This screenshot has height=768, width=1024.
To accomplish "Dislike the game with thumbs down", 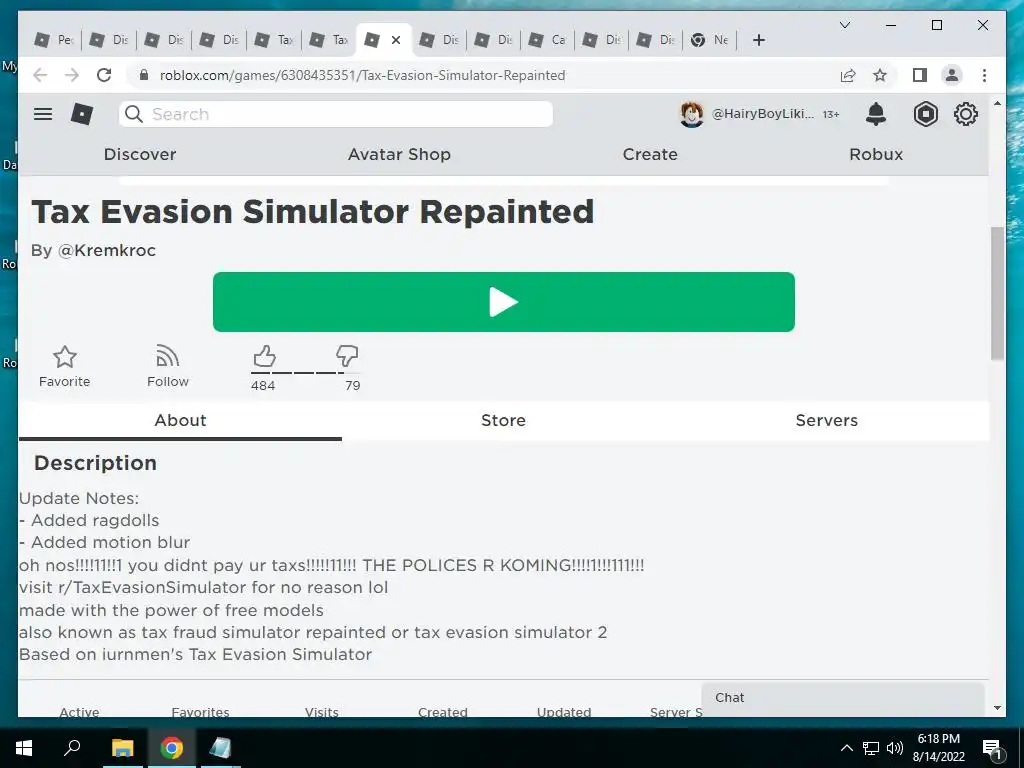I will point(347,356).
